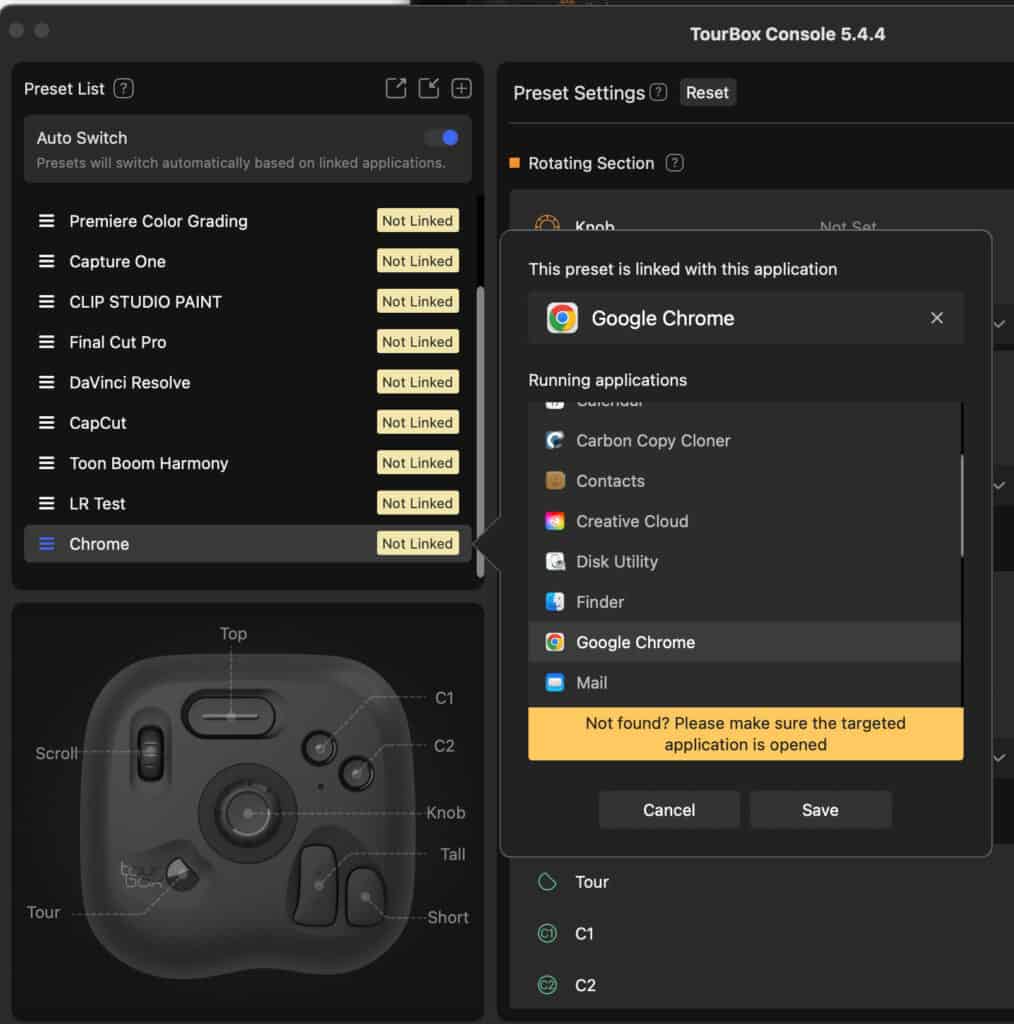Remove Google Chrome link with the X

[x=936, y=317]
